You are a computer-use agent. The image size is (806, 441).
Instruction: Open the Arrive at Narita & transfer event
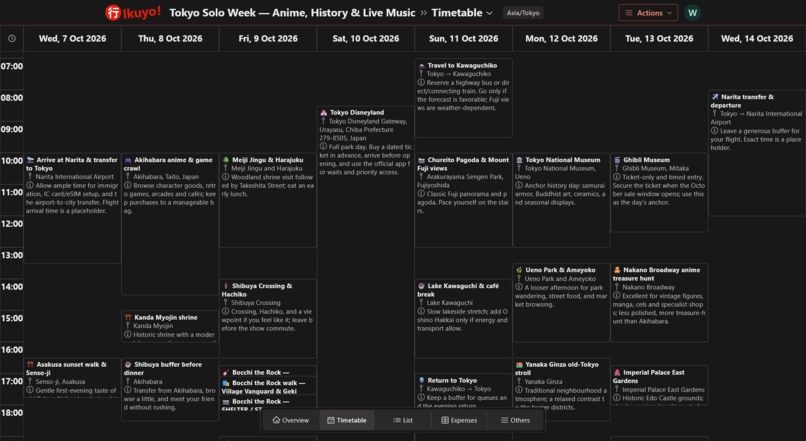[x=72, y=208]
